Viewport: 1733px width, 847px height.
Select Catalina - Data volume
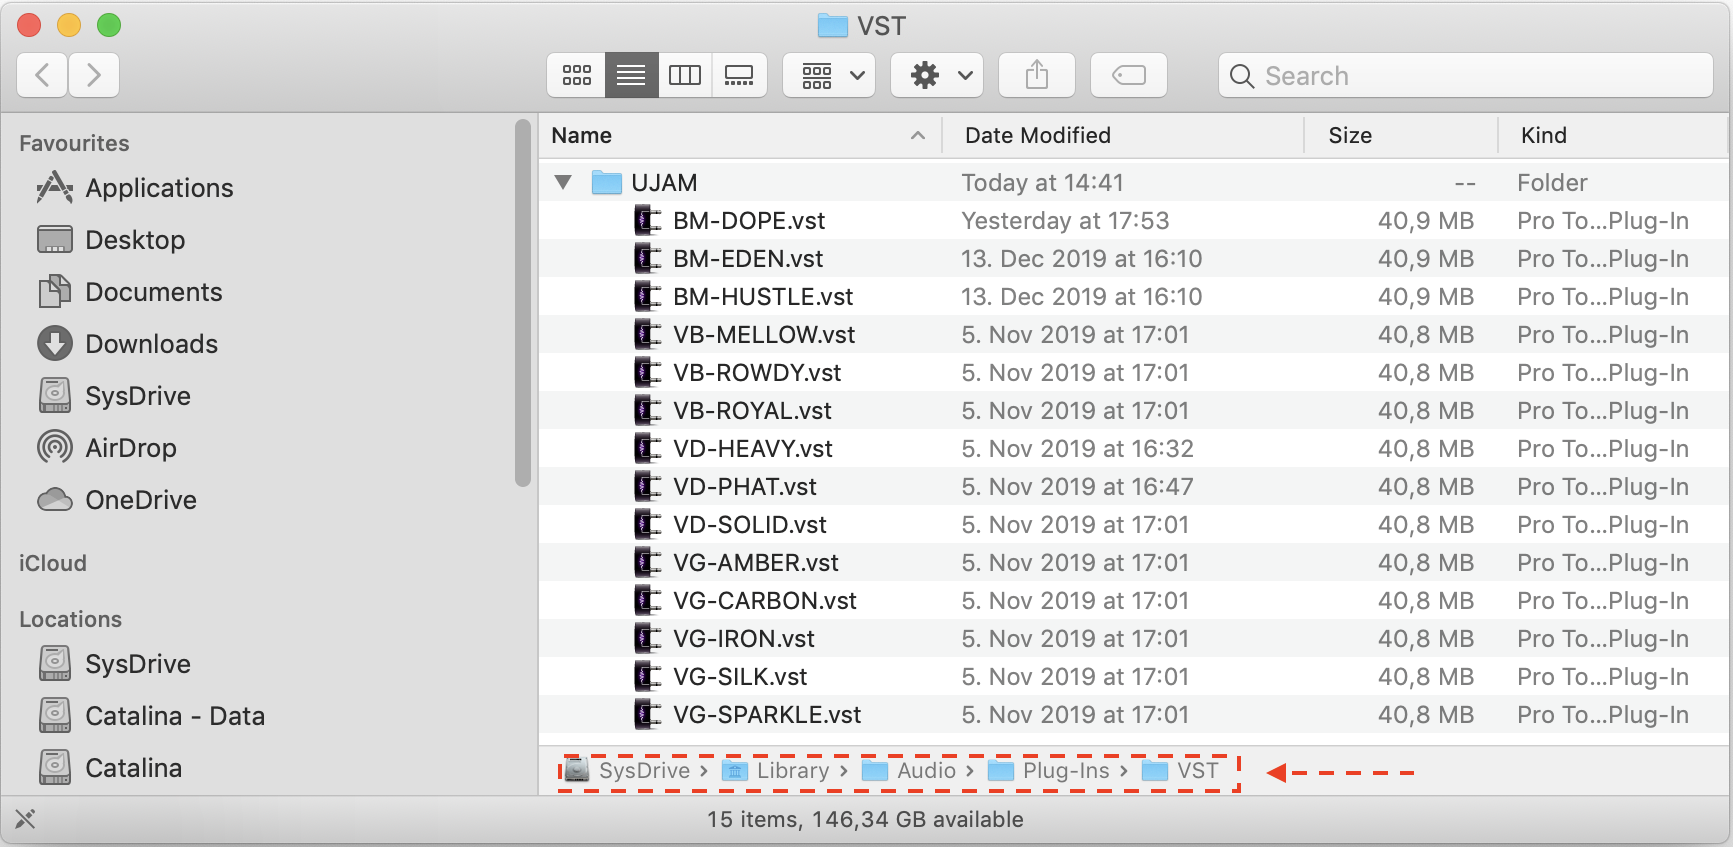150,716
